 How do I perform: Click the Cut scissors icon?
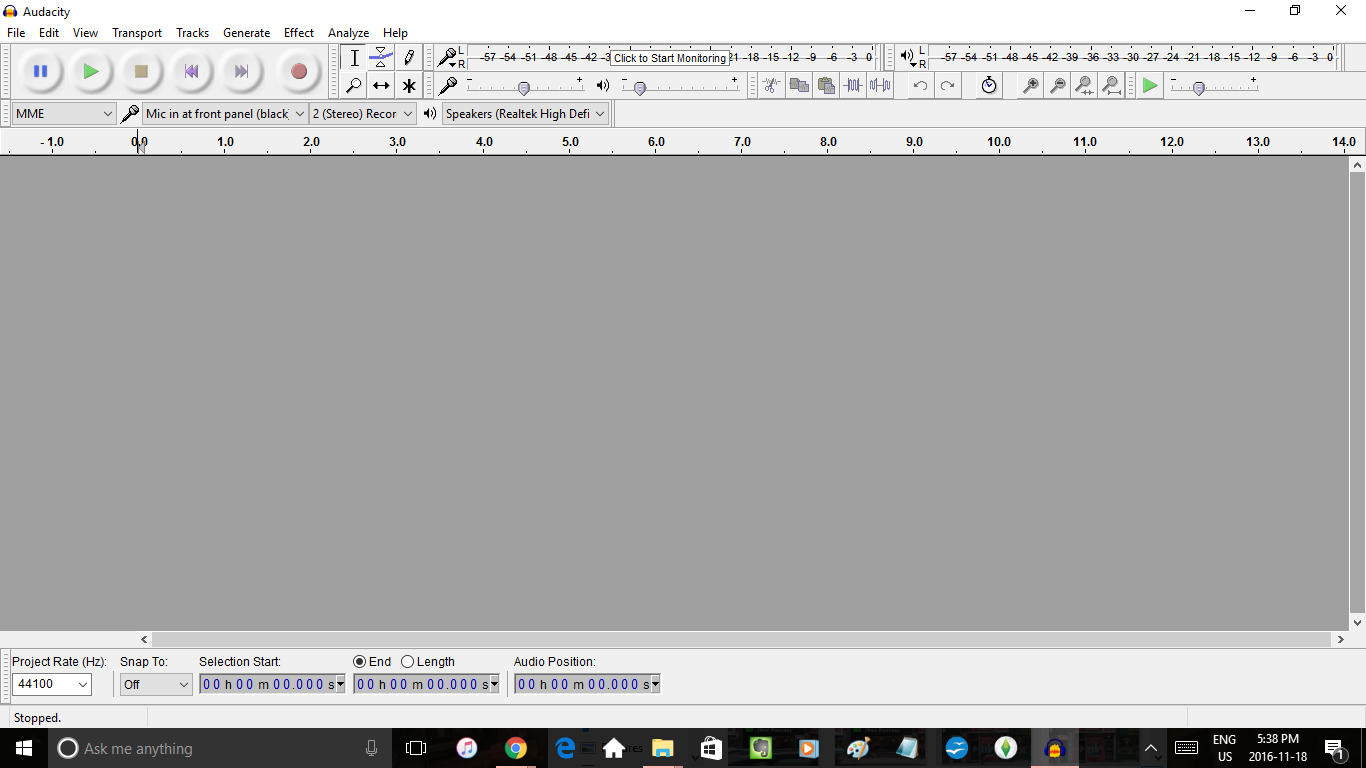(x=770, y=86)
